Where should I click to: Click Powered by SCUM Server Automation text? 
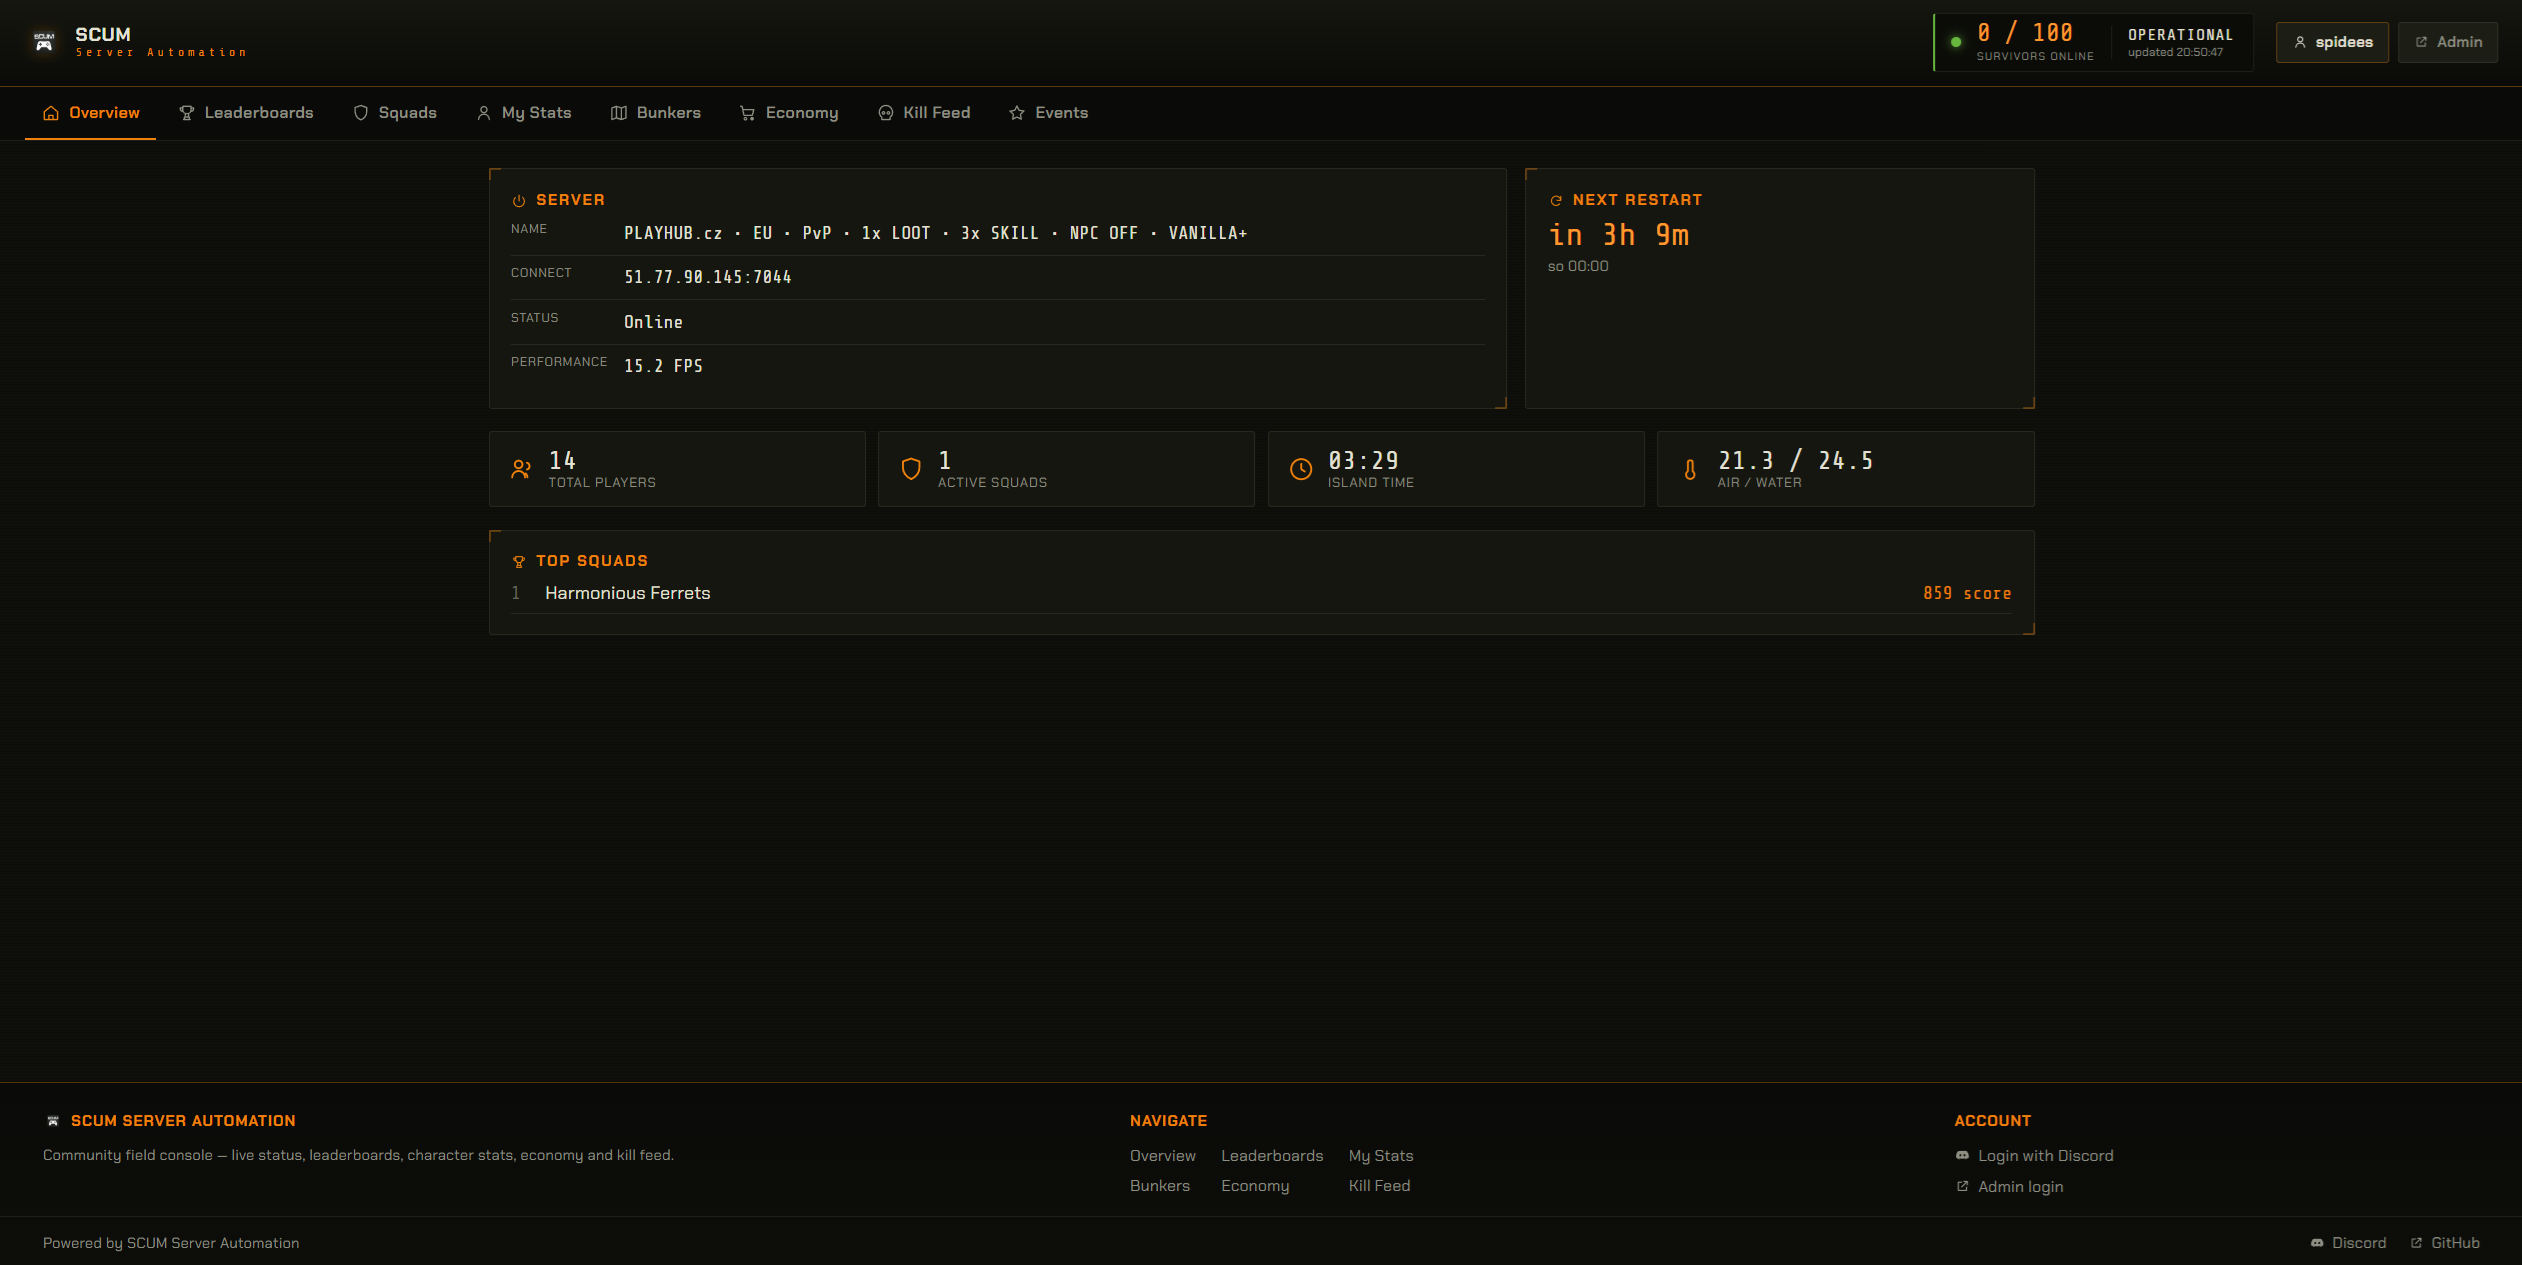171,1243
